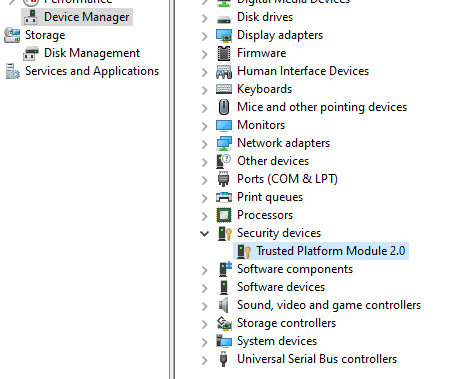Select the Storage node

pos(45,35)
